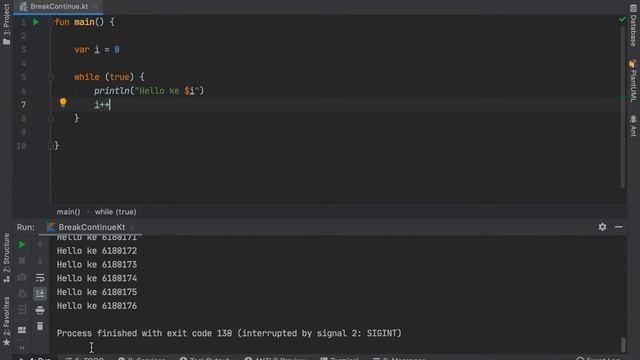The image size is (640, 360).
Task: Clear all console output with trash icon
Action: (40, 326)
